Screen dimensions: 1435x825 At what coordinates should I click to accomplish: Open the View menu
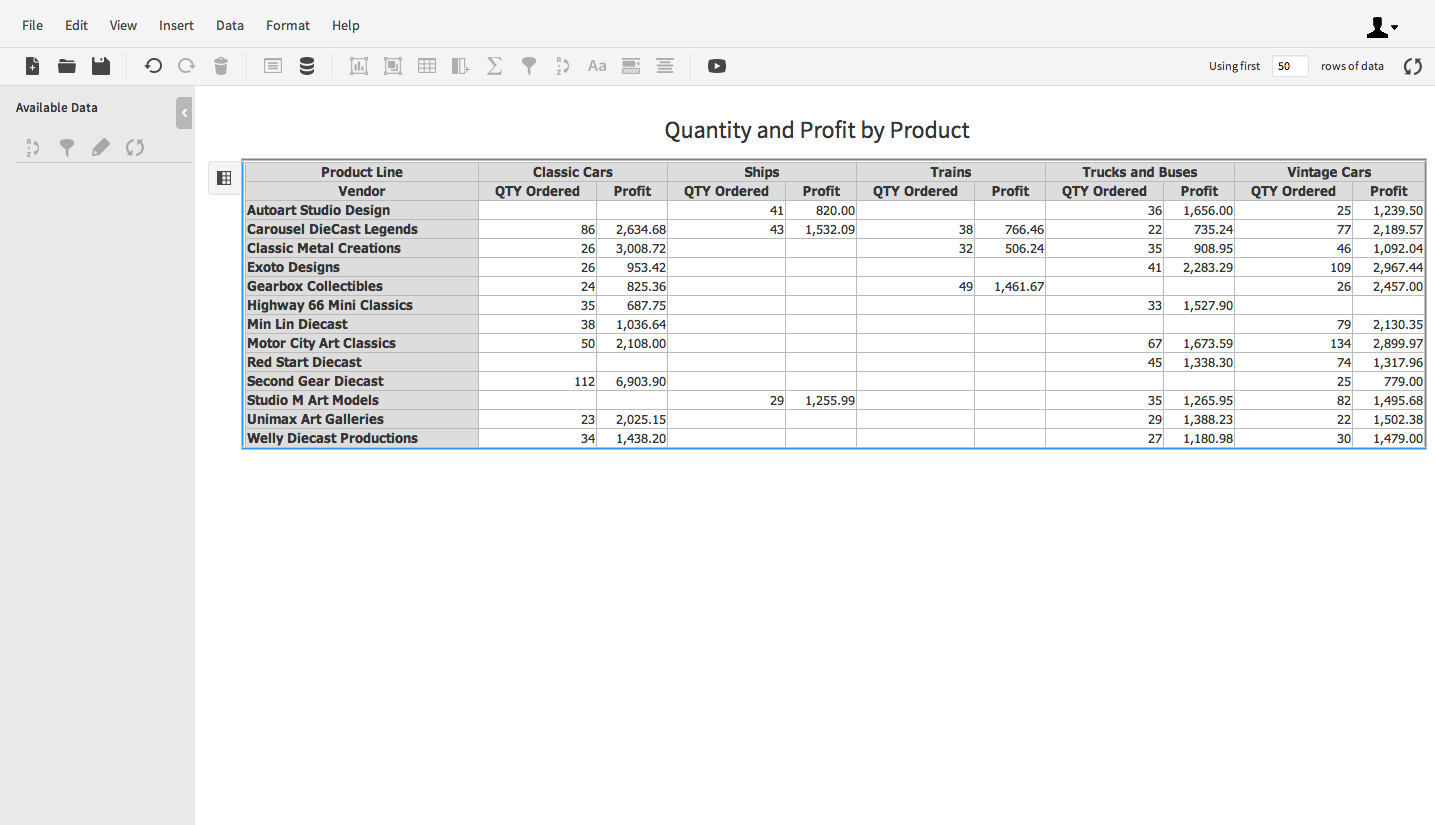(124, 25)
